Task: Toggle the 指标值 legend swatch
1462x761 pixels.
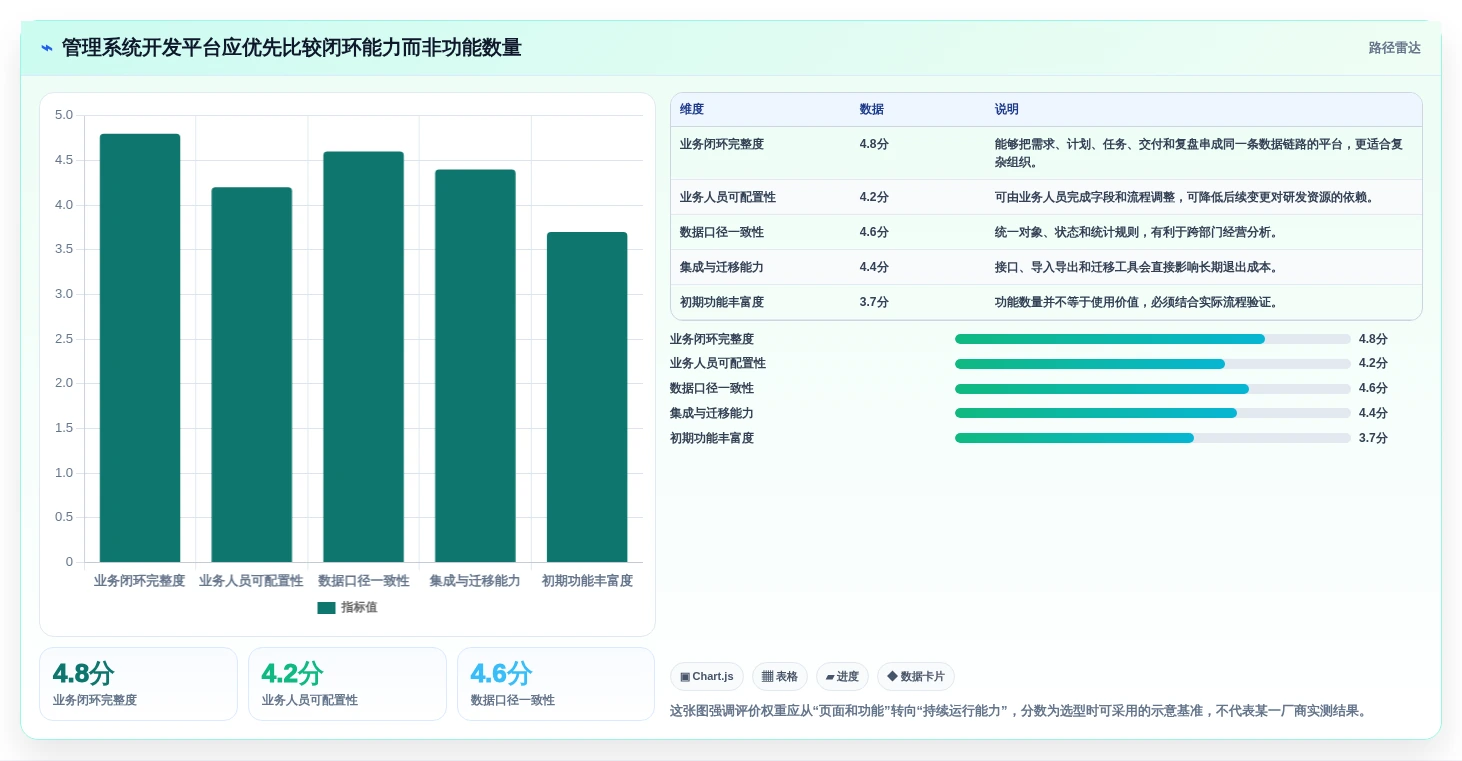Action: (326, 608)
